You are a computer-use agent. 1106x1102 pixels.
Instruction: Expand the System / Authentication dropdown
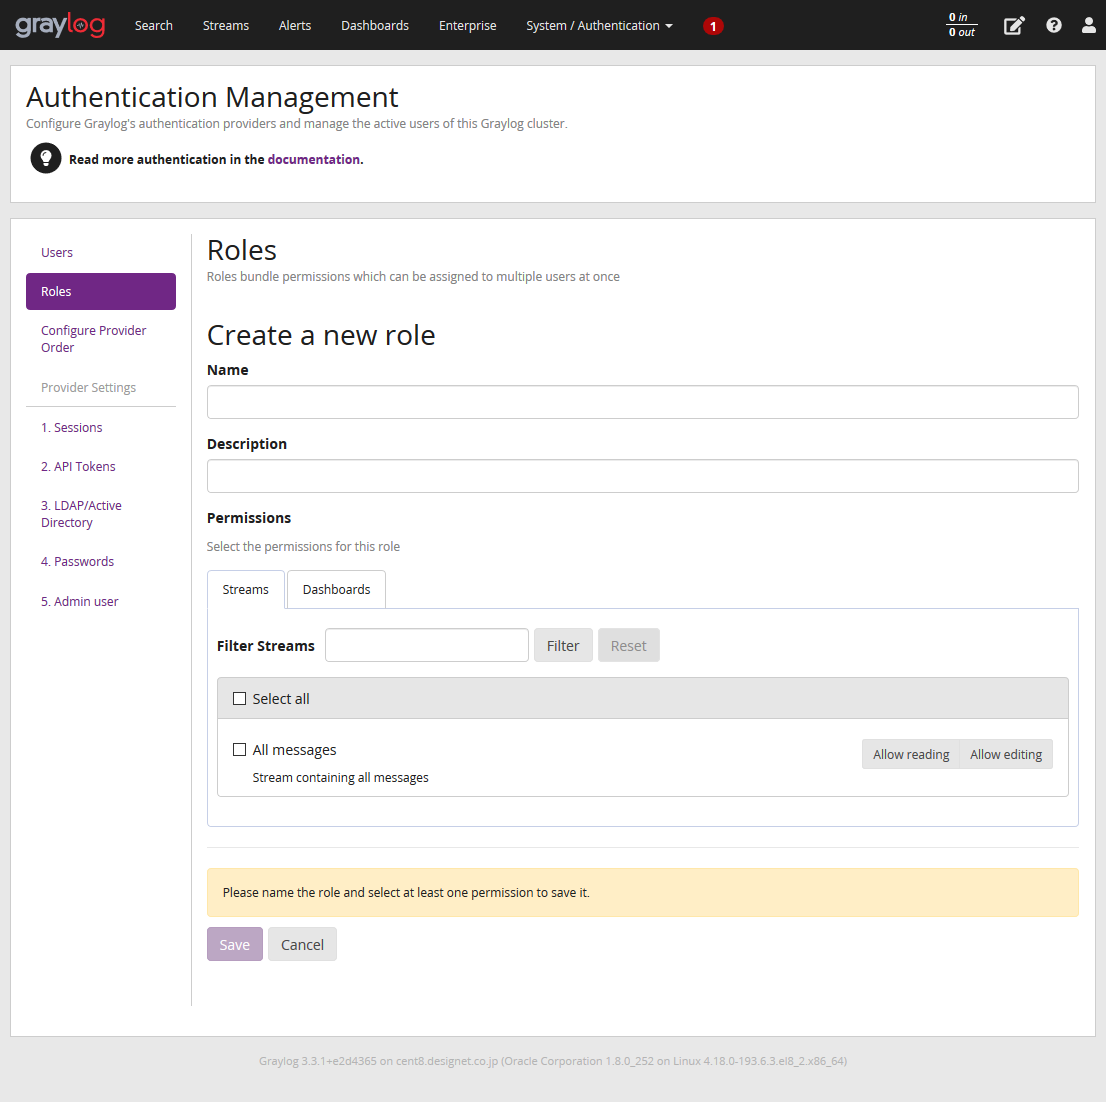(599, 26)
